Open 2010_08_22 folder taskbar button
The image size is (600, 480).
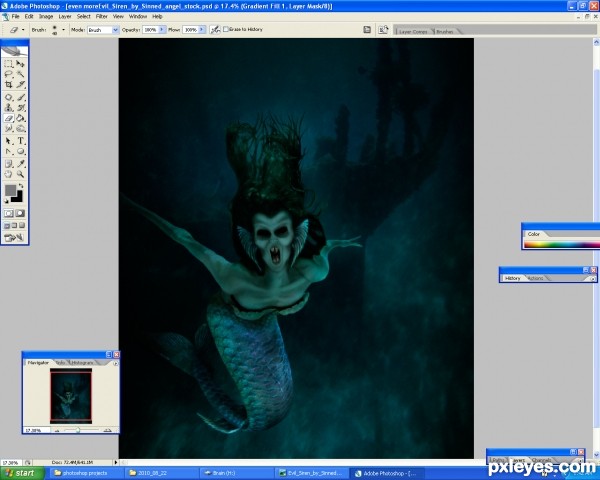tap(161, 473)
